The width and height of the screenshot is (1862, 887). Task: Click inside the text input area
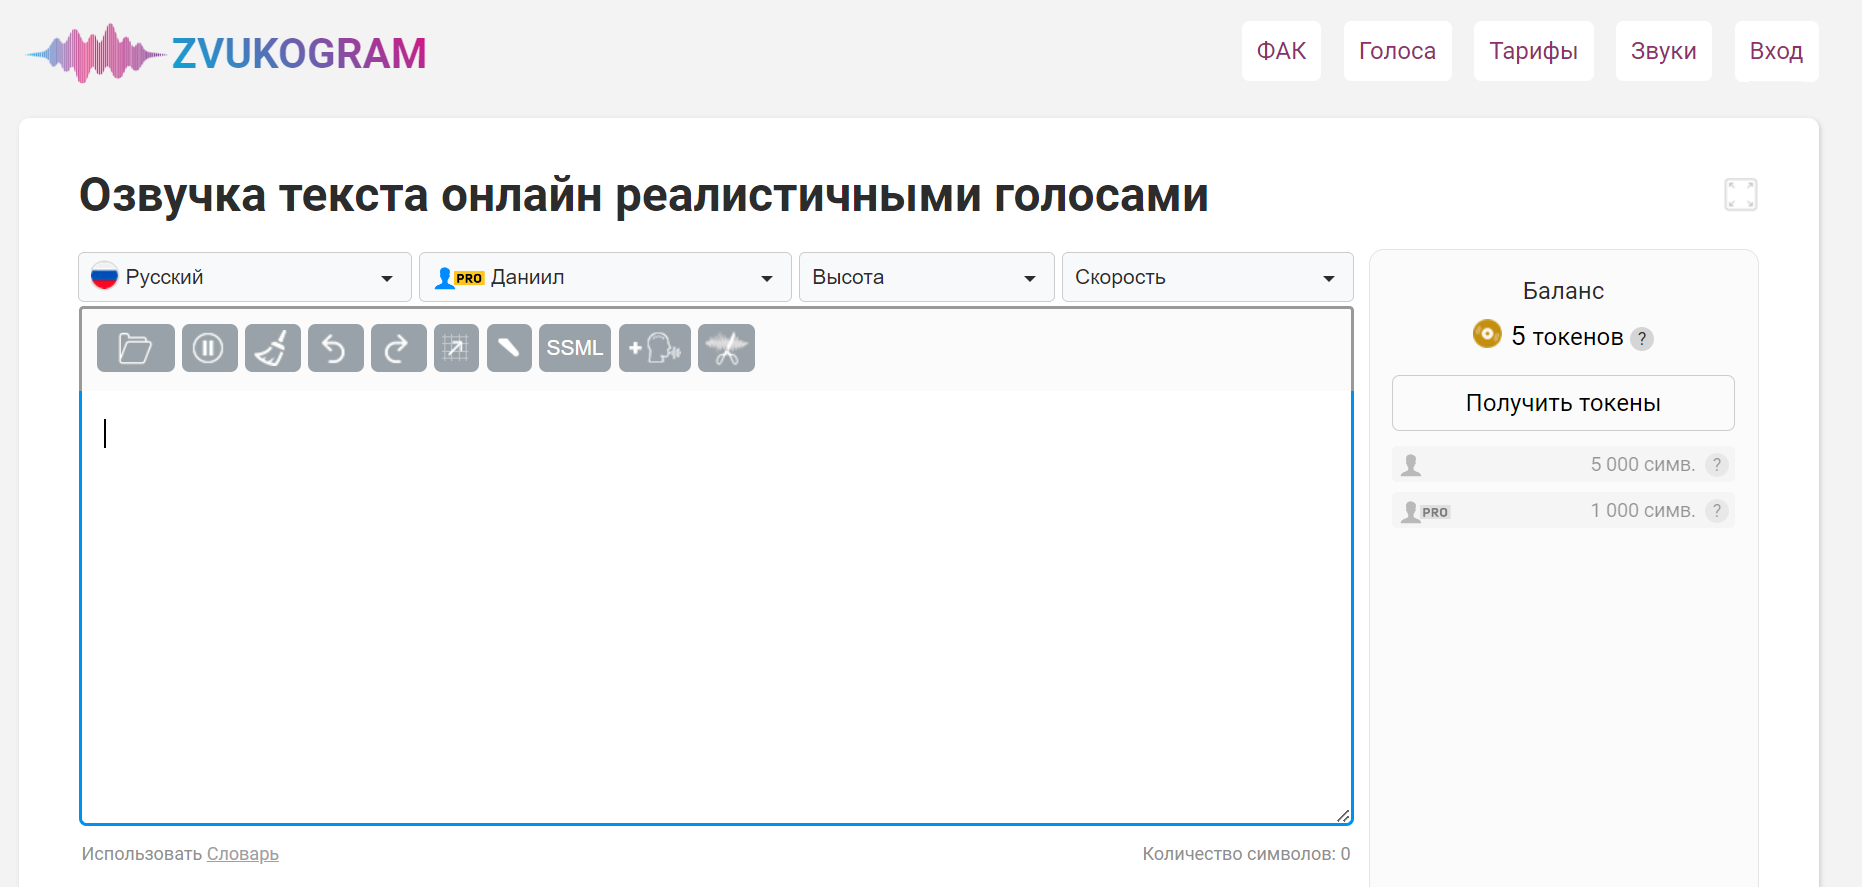716,607
